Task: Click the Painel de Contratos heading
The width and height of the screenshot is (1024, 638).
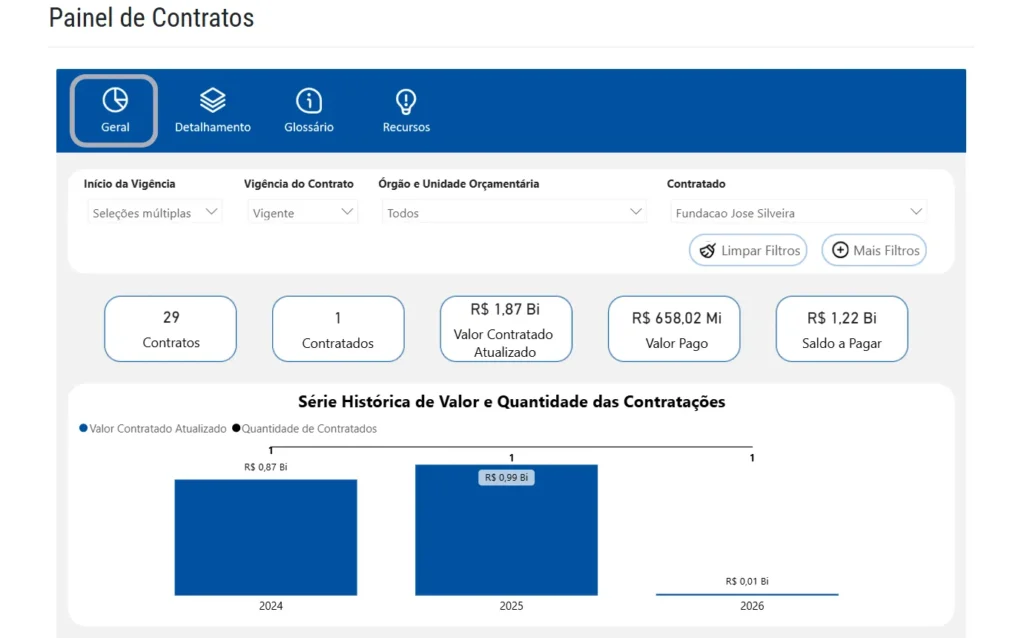Action: pos(152,18)
